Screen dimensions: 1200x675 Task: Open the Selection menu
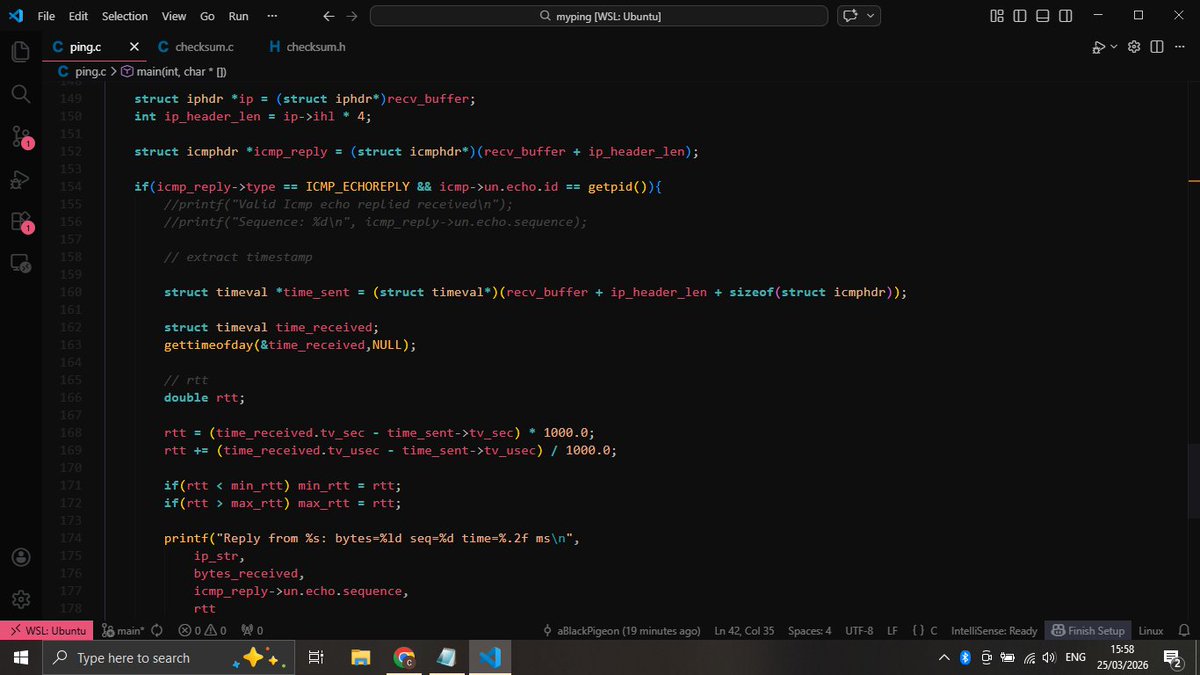[x=125, y=16]
